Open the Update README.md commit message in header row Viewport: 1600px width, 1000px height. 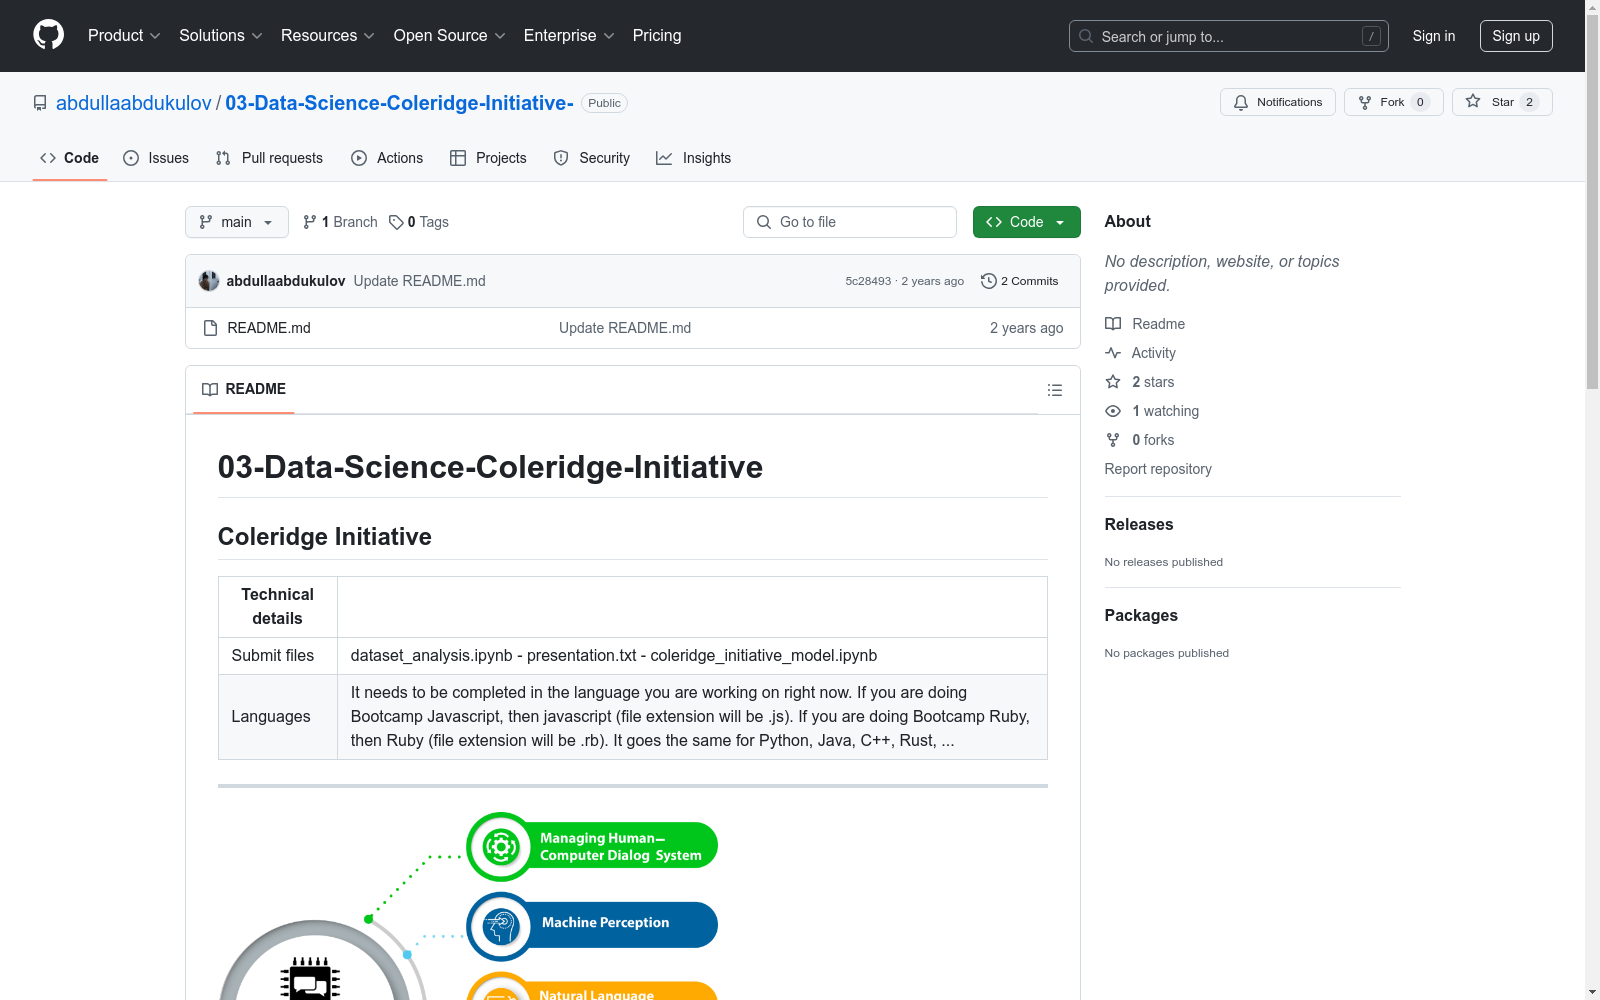pos(419,281)
